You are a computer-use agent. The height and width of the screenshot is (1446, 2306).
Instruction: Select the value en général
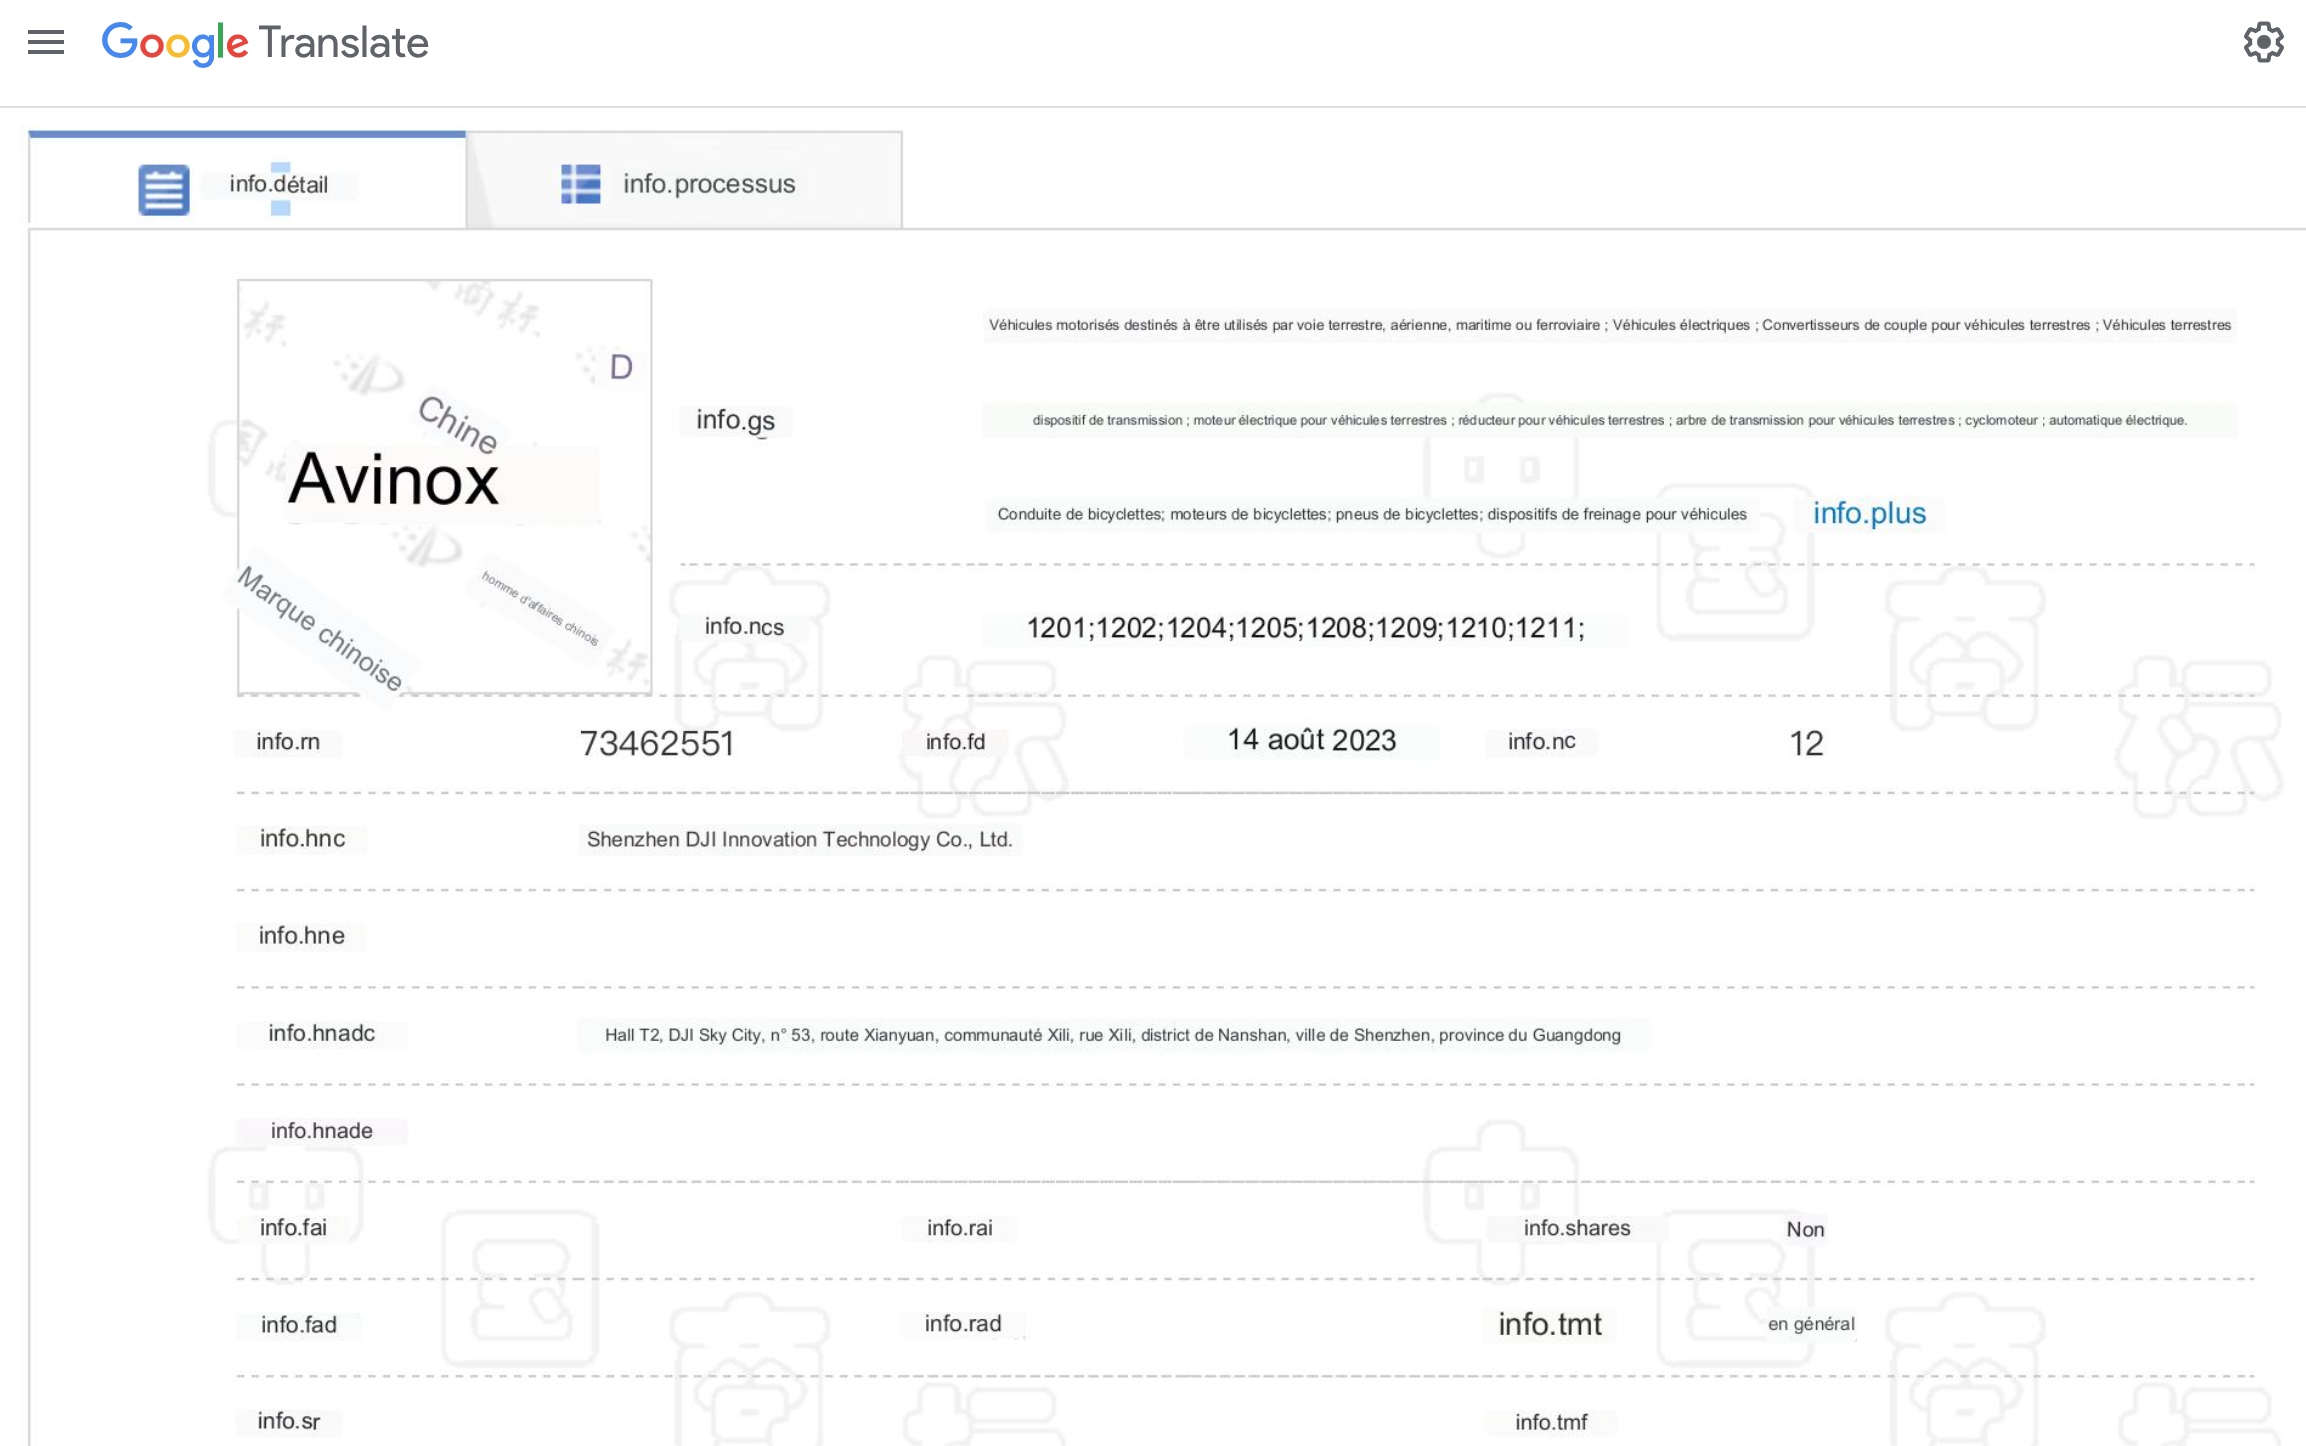pyautogui.click(x=1811, y=1323)
